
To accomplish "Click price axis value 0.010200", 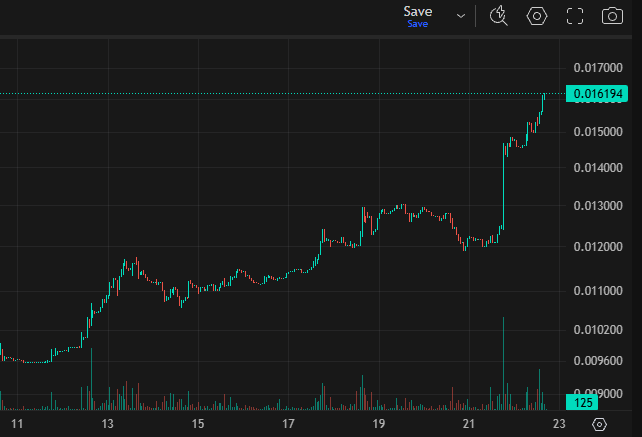I will 598,330.
